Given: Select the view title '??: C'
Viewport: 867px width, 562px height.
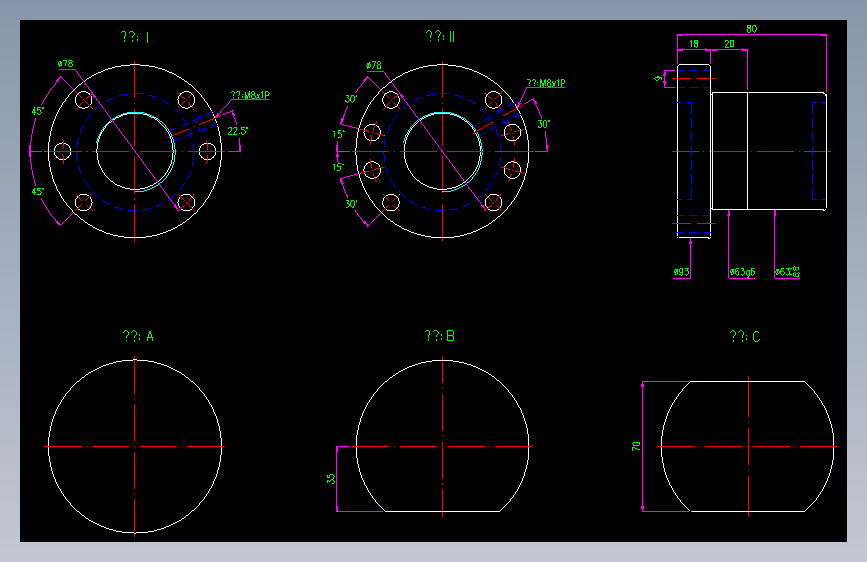Looking at the screenshot, I should (x=745, y=336).
